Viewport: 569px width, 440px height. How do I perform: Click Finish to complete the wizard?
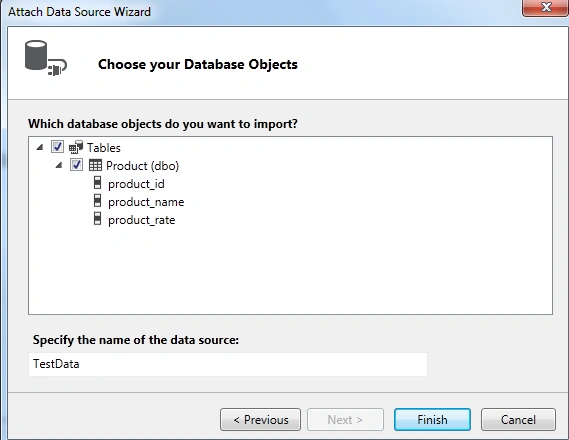click(432, 420)
